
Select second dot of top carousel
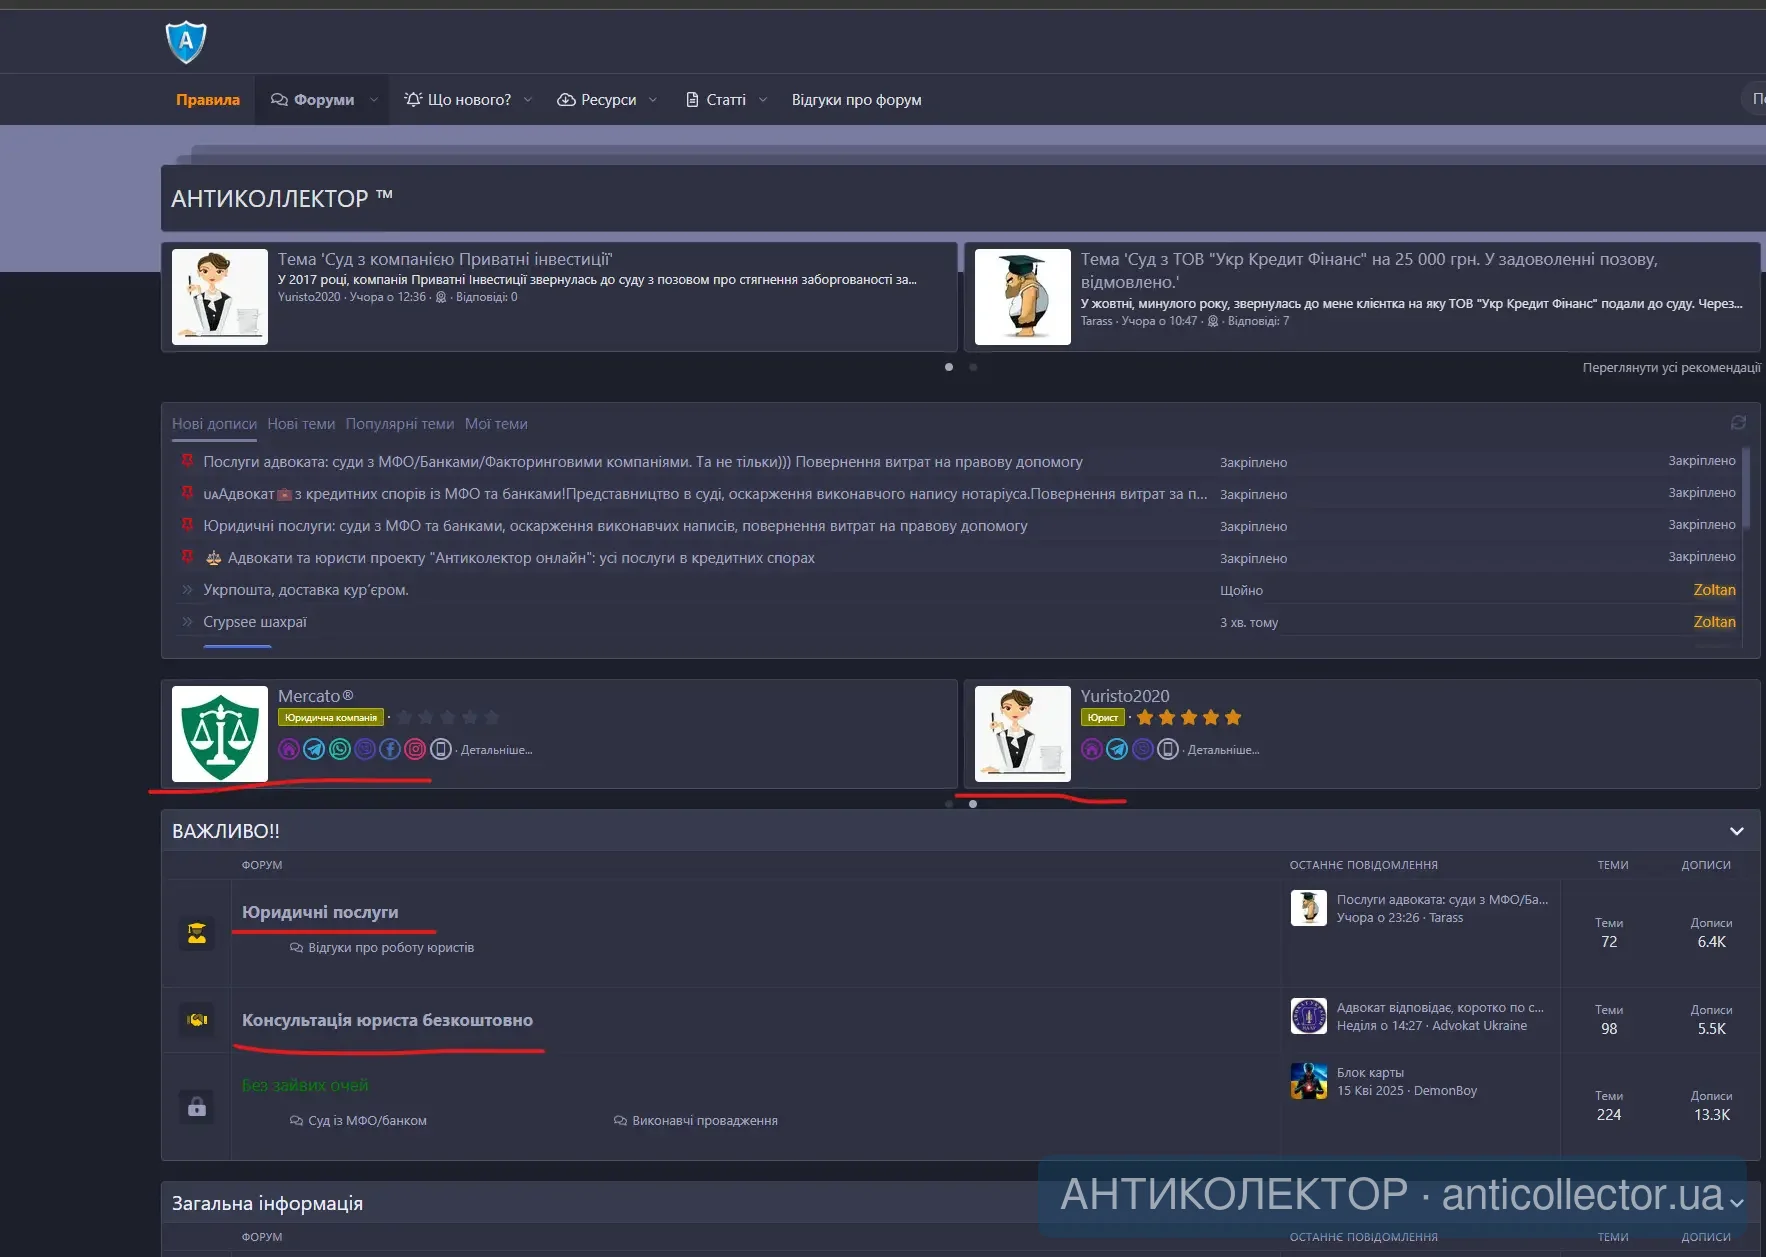973,367
